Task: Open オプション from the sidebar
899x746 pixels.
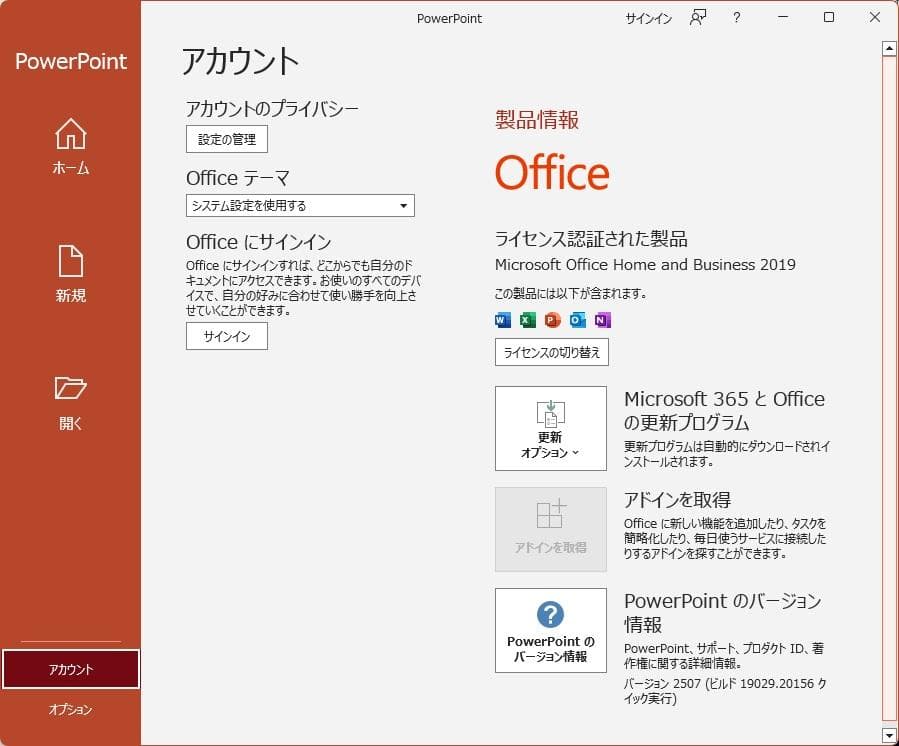Action: click(x=69, y=710)
